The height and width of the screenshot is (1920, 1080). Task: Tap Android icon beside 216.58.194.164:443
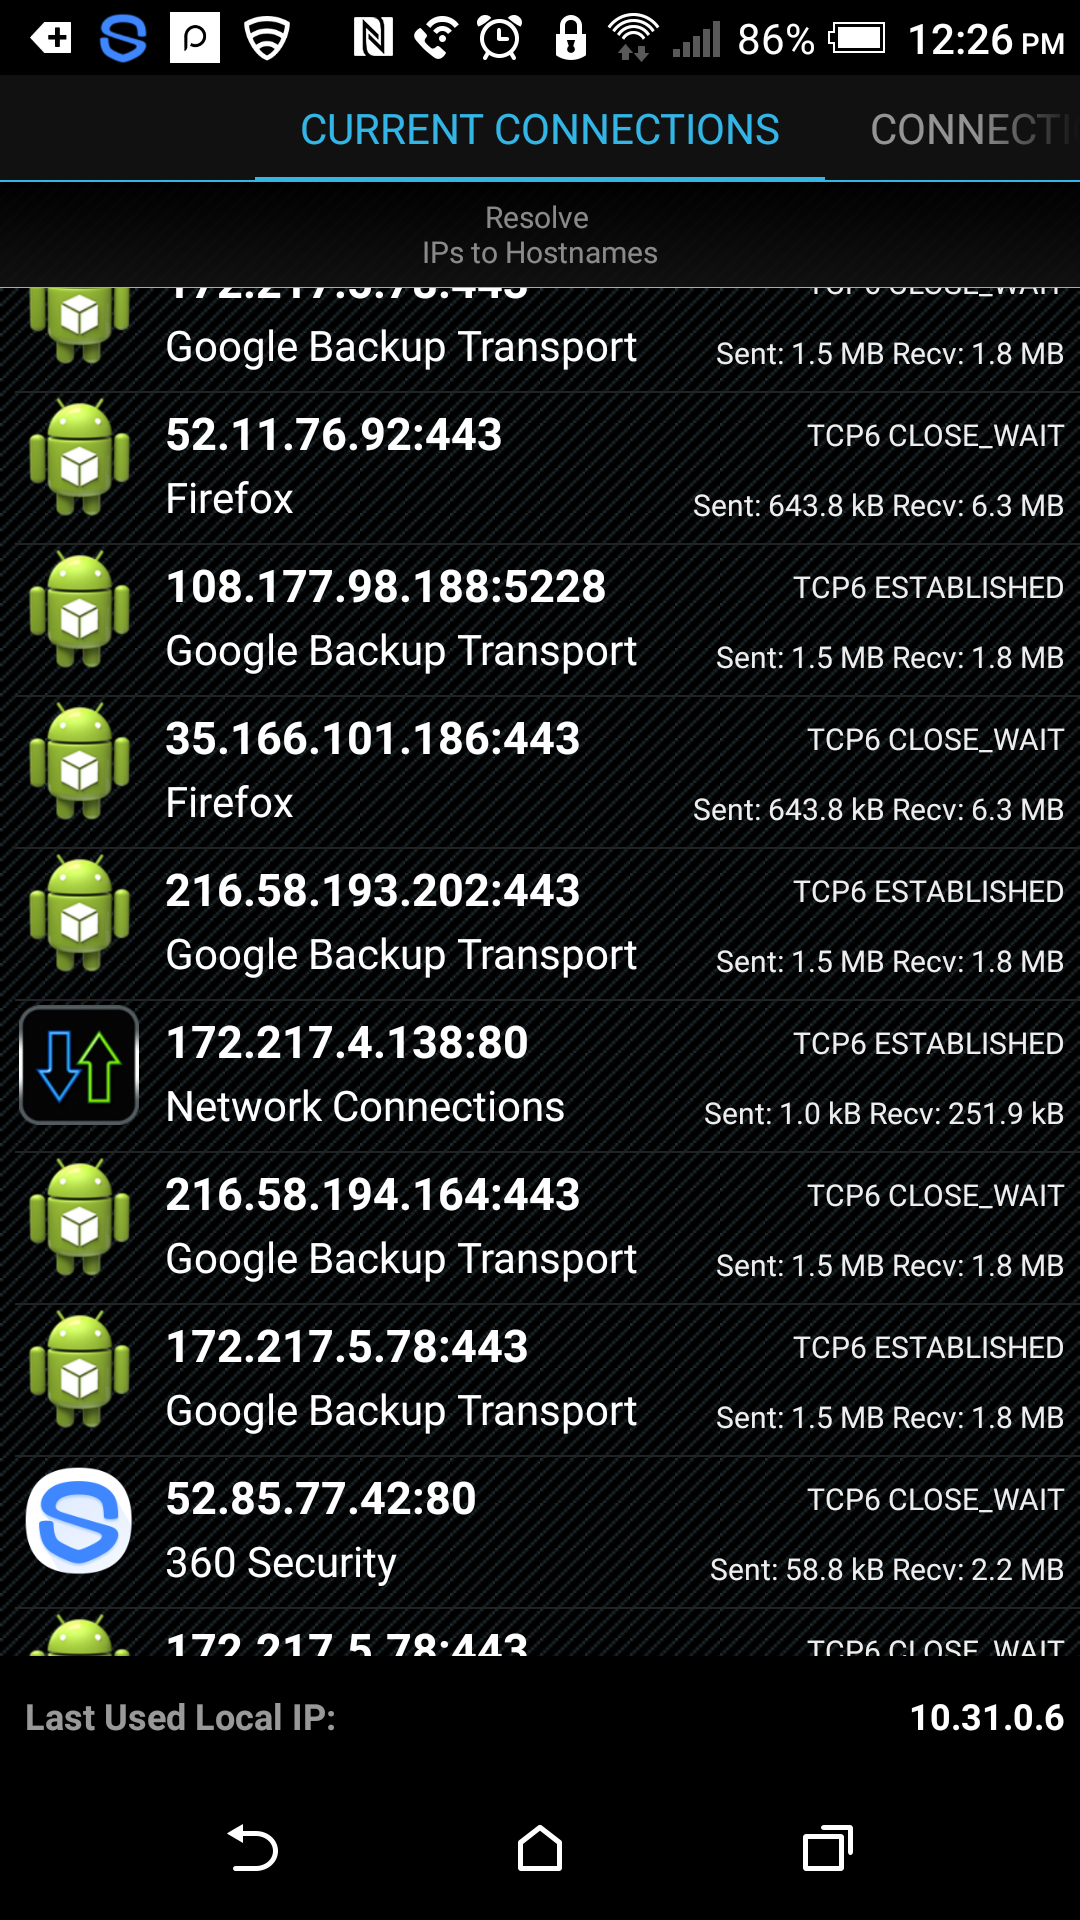click(79, 1218)
